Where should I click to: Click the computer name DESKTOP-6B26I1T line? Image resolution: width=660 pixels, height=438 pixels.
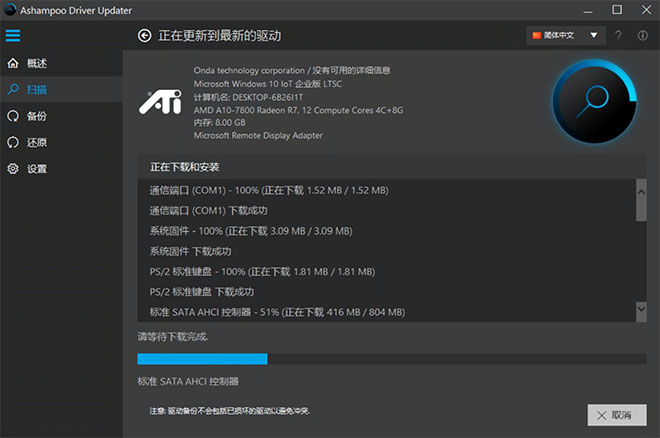pos(248,97)
